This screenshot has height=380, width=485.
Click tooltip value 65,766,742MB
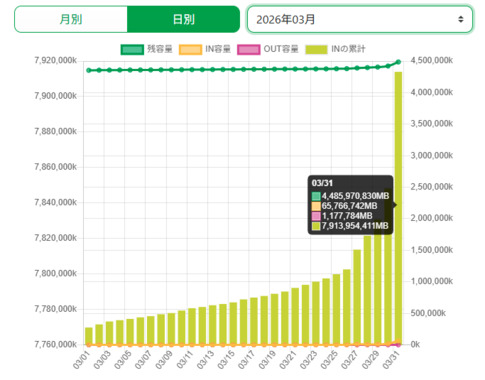(349, 206)
